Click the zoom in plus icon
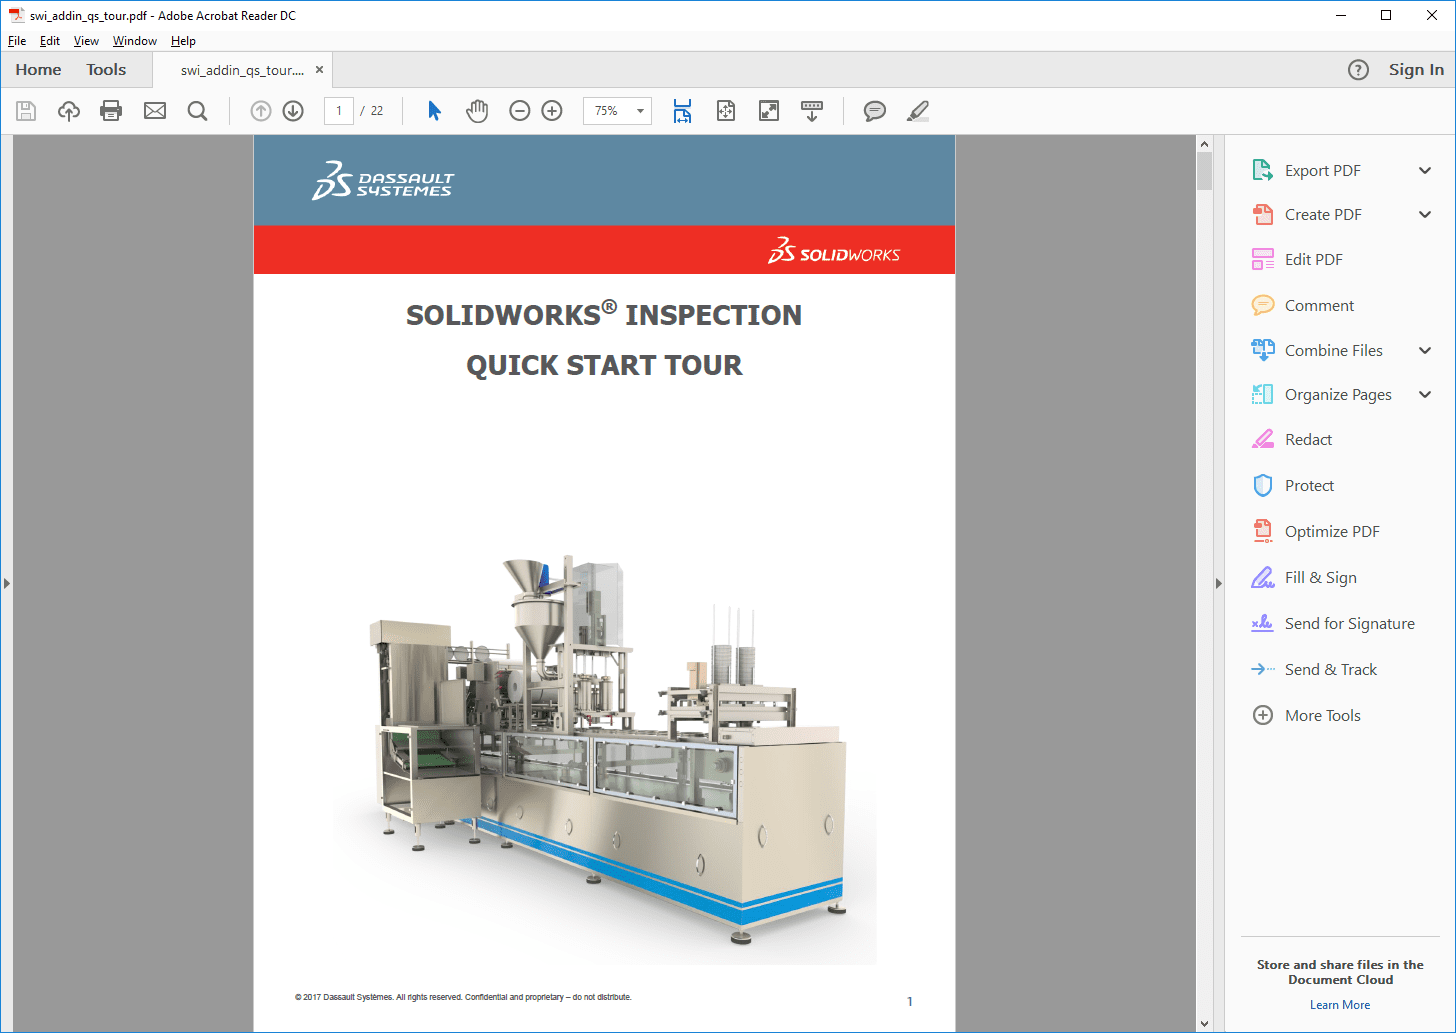 point(552,111)
